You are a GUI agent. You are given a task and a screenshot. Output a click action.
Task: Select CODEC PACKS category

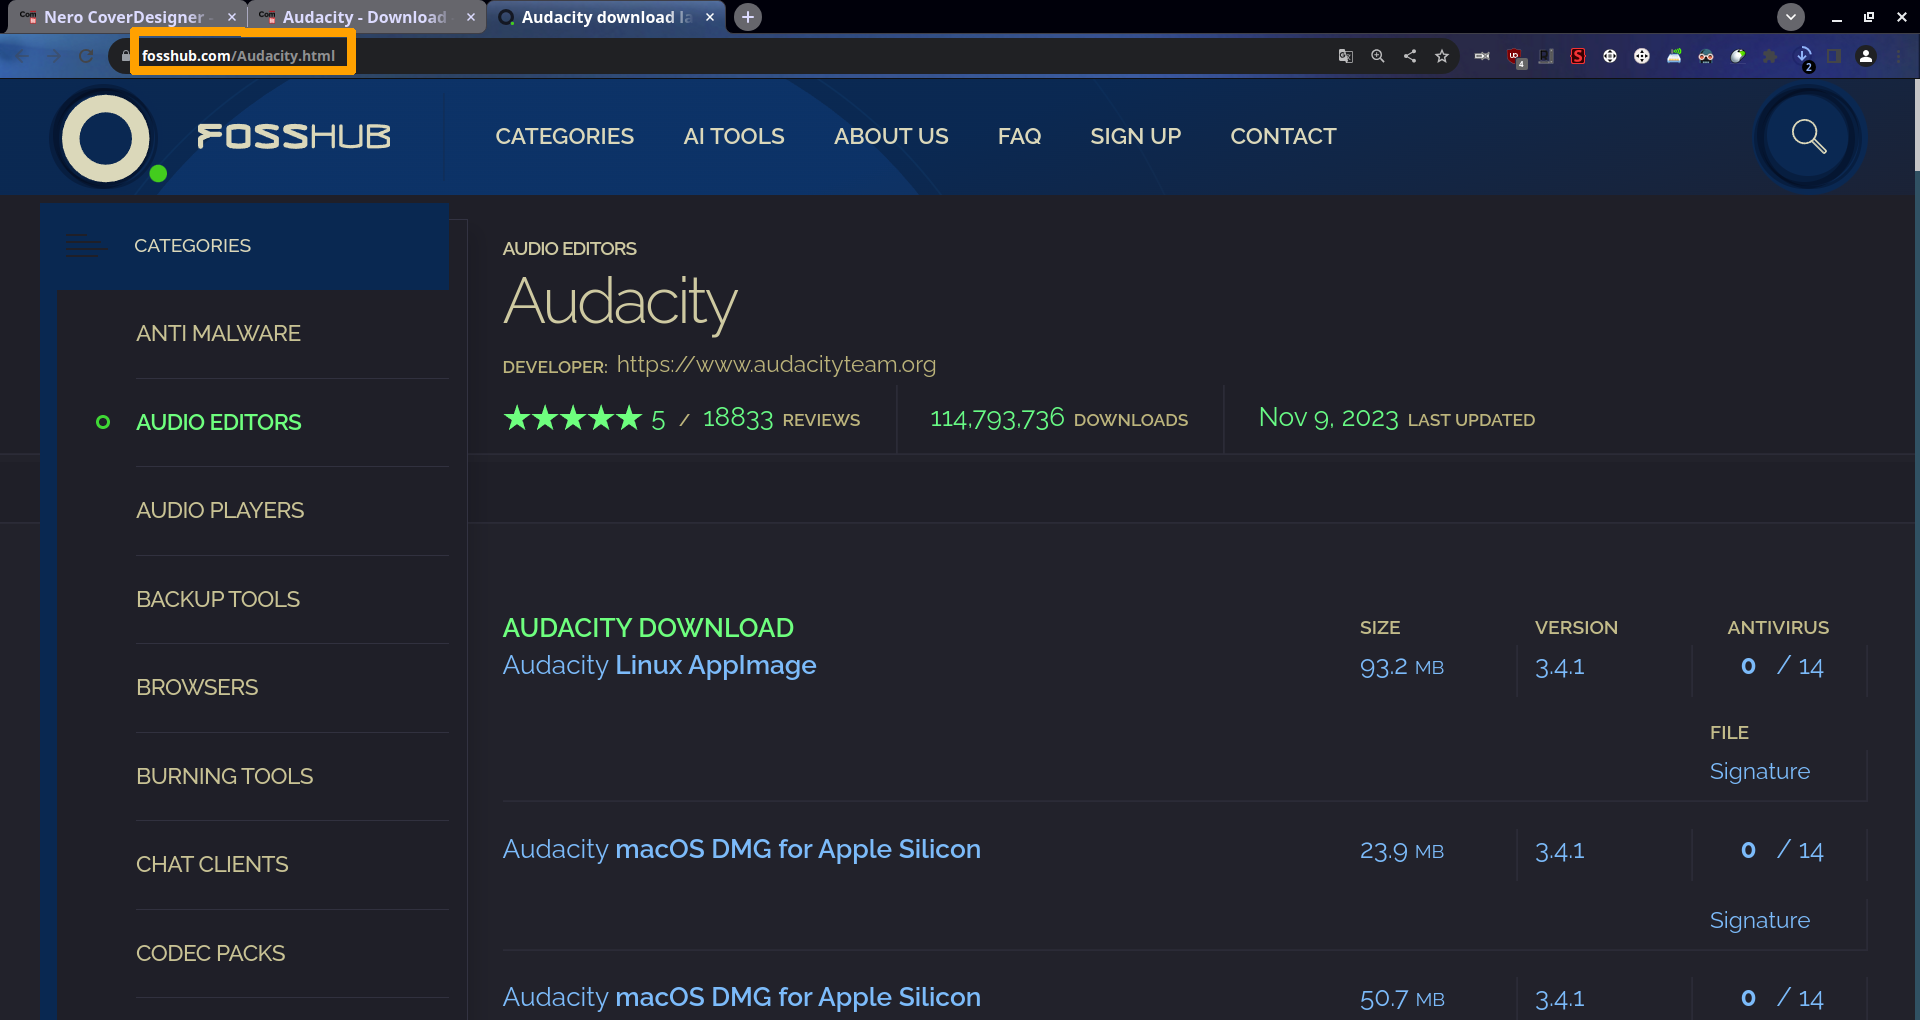[210, 953]
